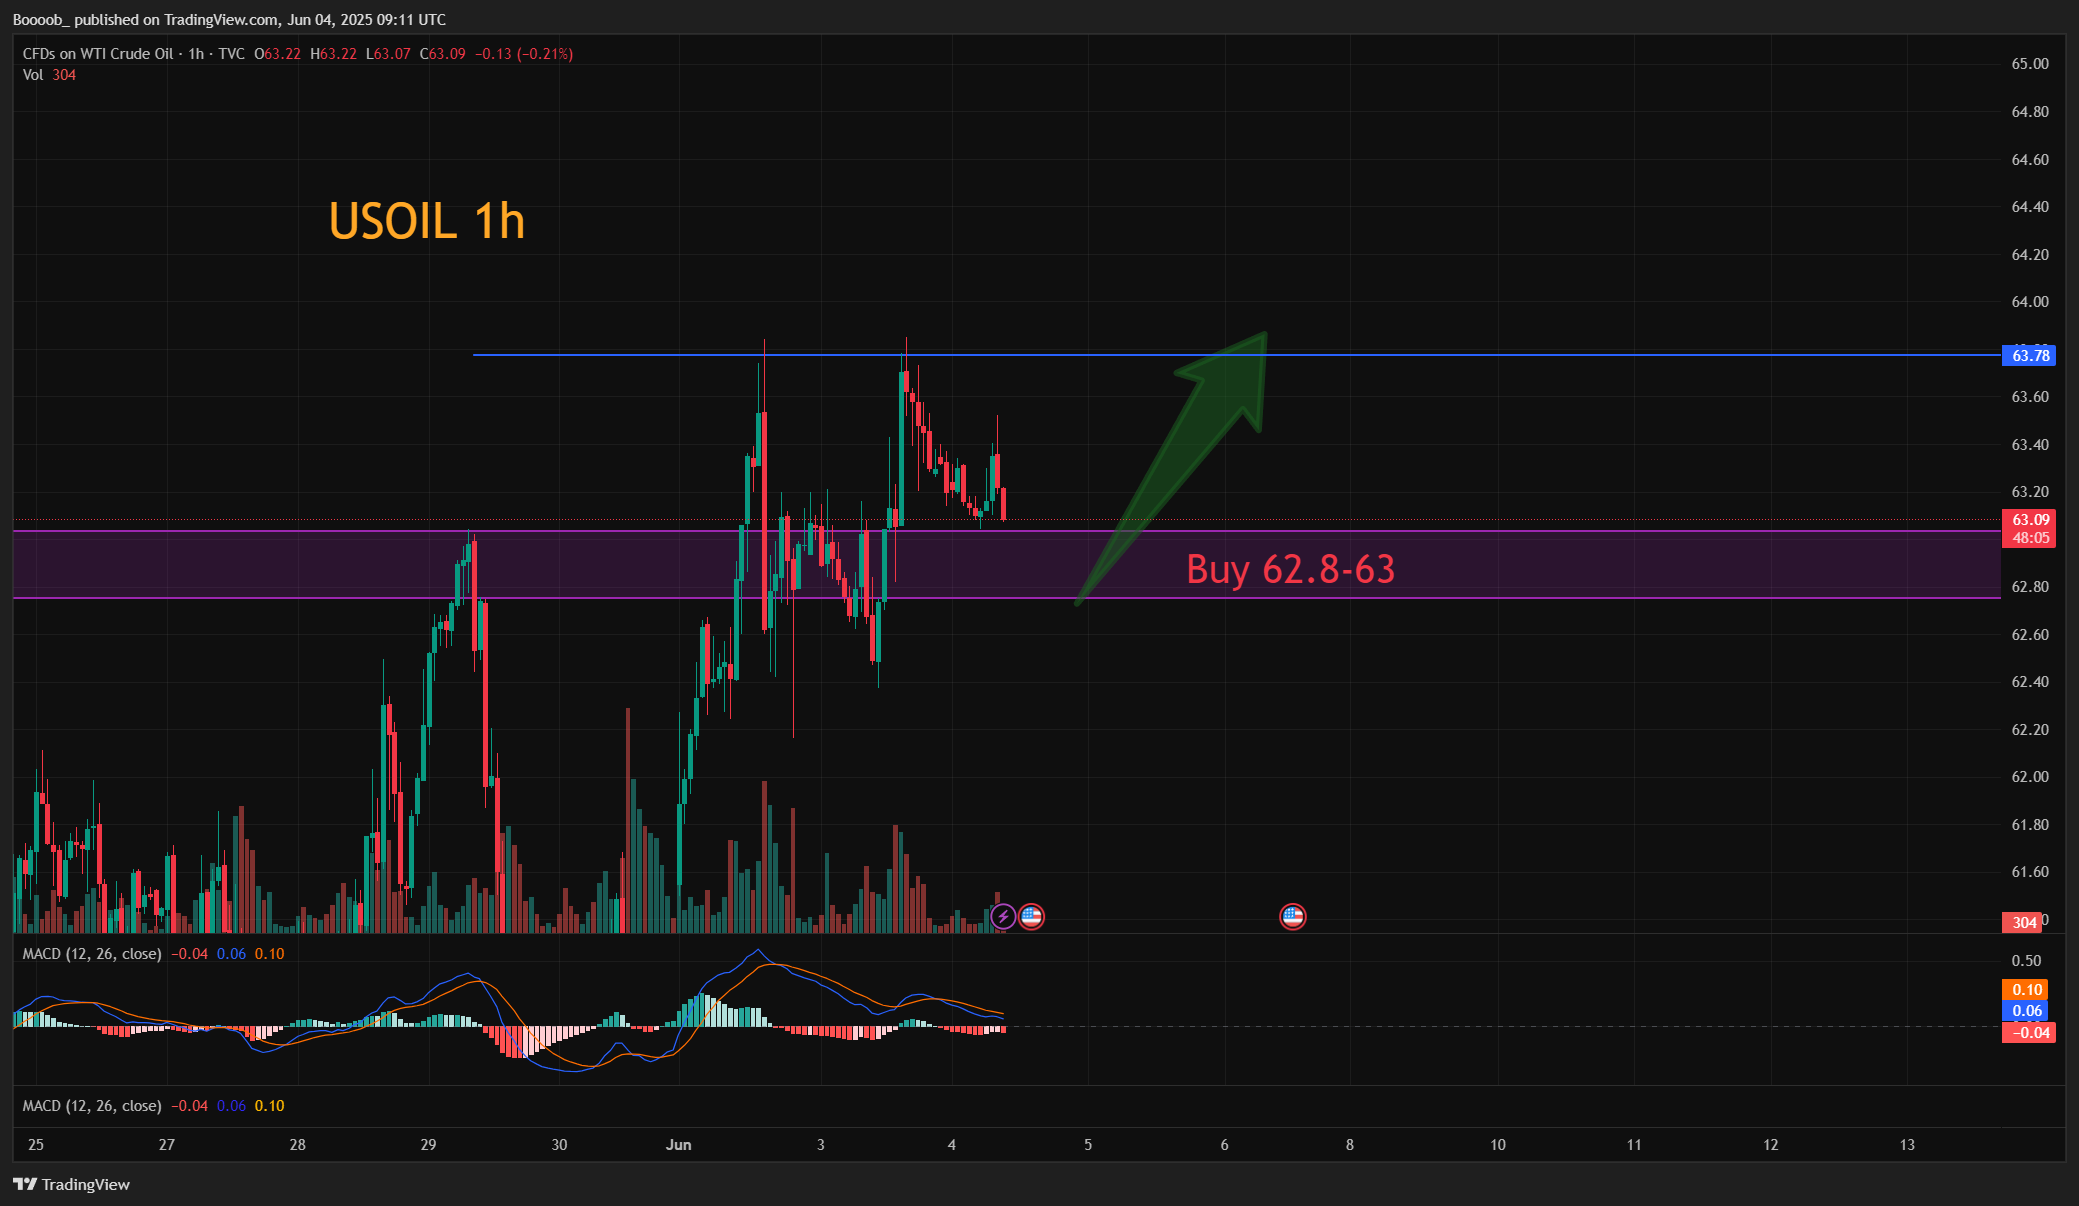The height and width of the screenshot is (1206, 2079).
Task: Click the red 304 volume label on the price axis
Action: click(2022, 922)
